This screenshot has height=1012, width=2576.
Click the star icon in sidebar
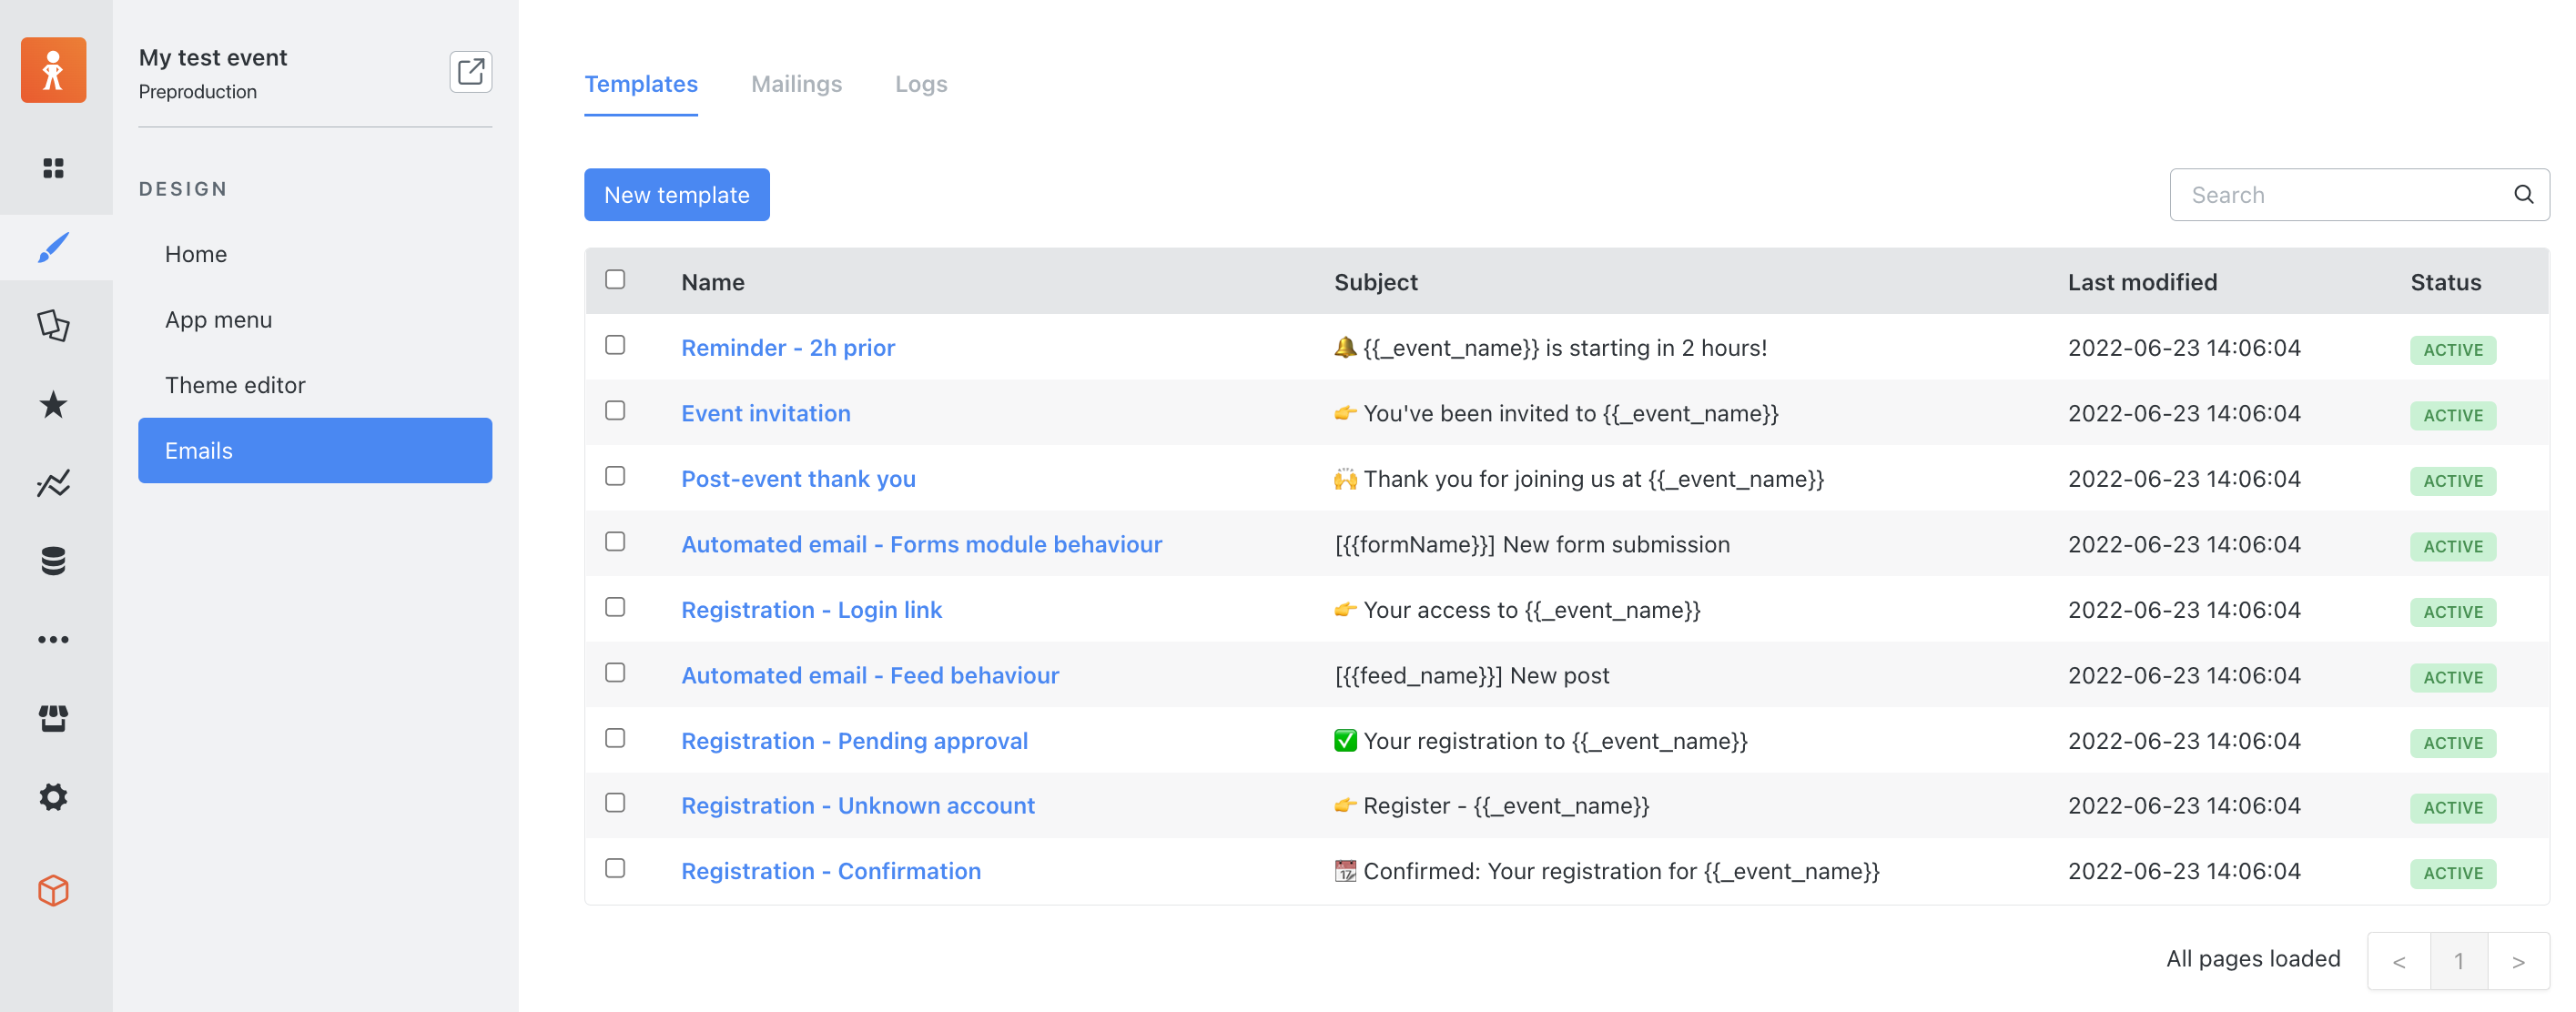(53, 404)
